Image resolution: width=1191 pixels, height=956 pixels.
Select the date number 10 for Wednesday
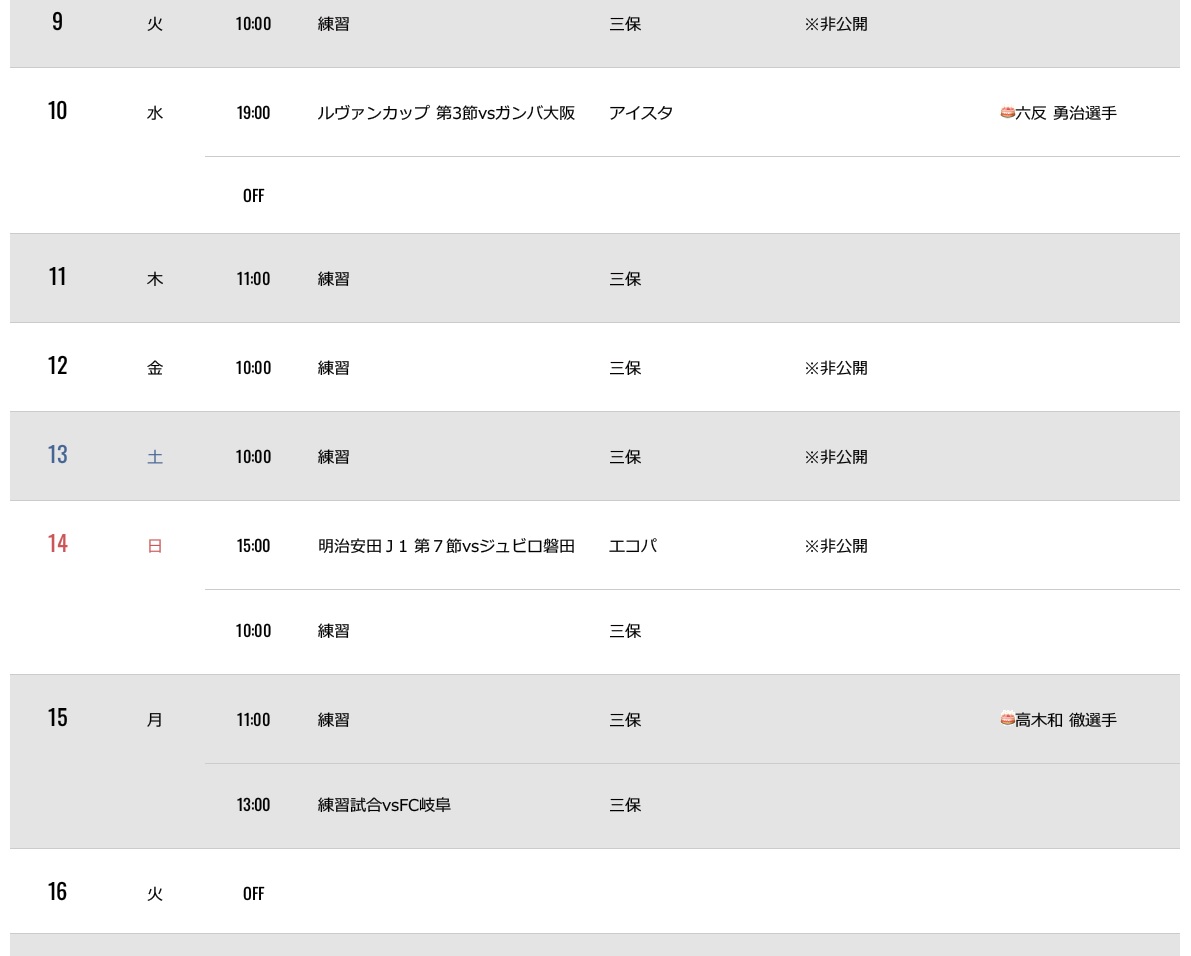58,110
